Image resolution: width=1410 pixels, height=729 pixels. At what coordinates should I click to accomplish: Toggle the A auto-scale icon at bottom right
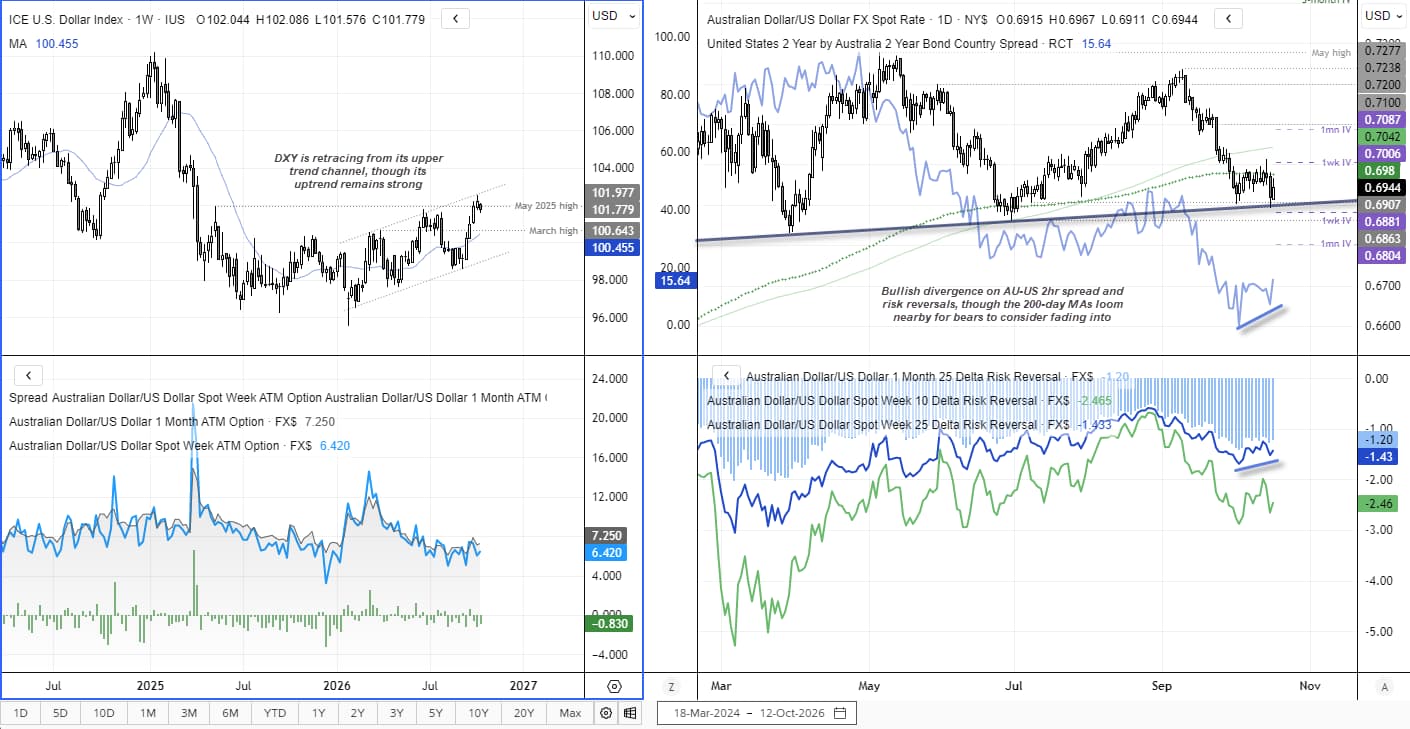point(1384,687)
